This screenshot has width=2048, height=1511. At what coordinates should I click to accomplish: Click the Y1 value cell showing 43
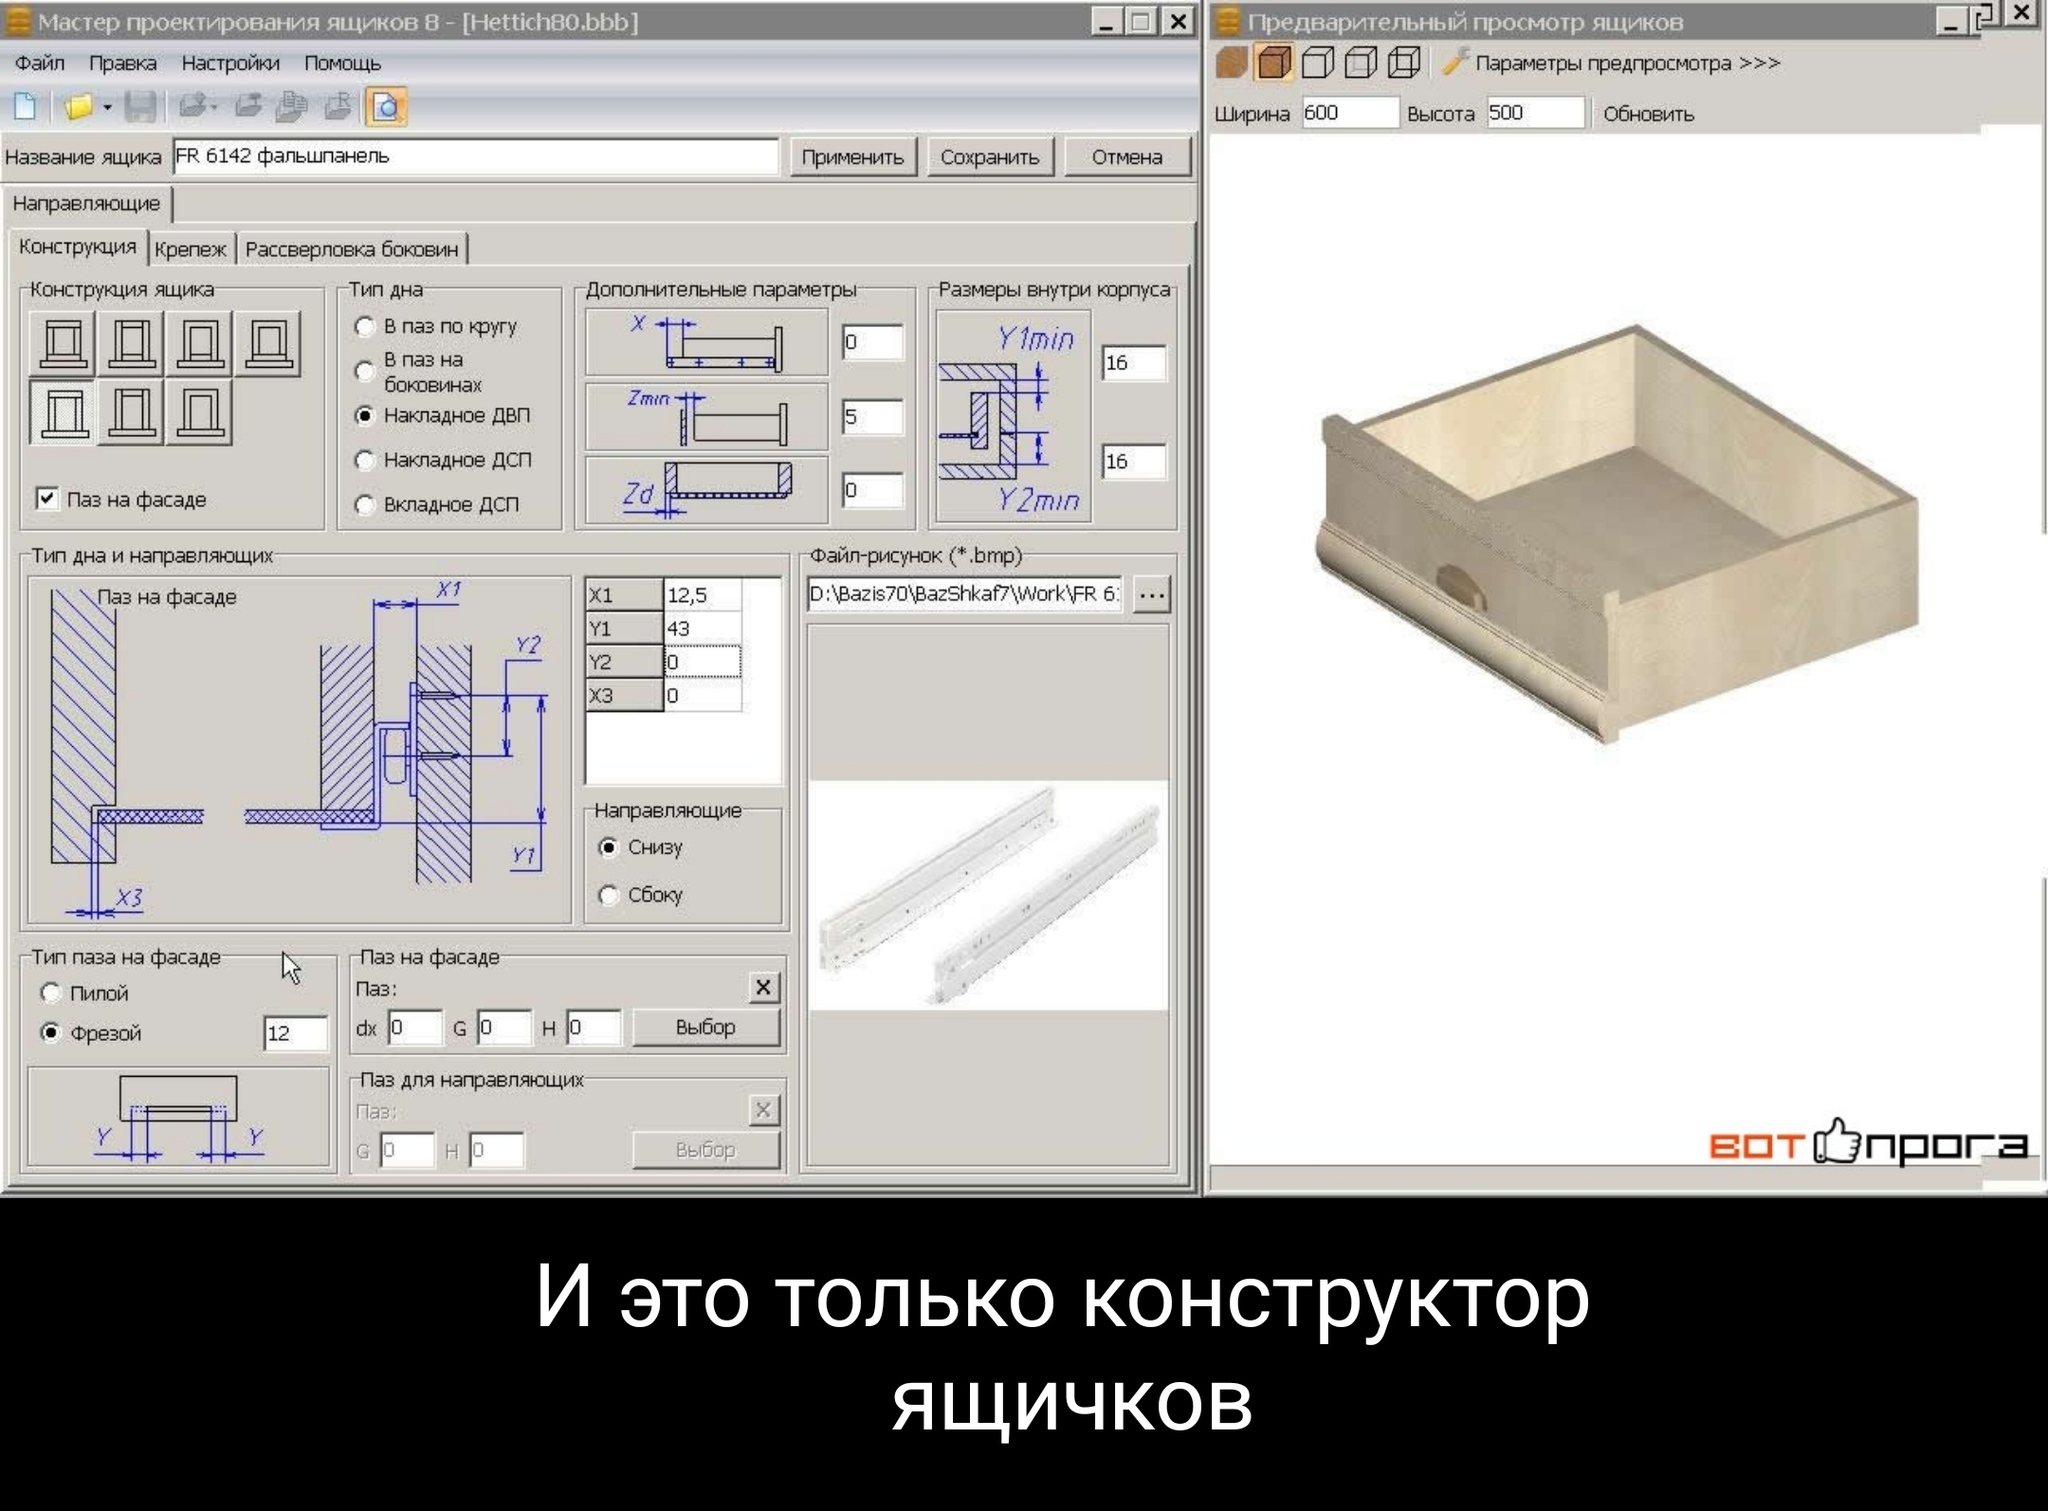point(703,629)
